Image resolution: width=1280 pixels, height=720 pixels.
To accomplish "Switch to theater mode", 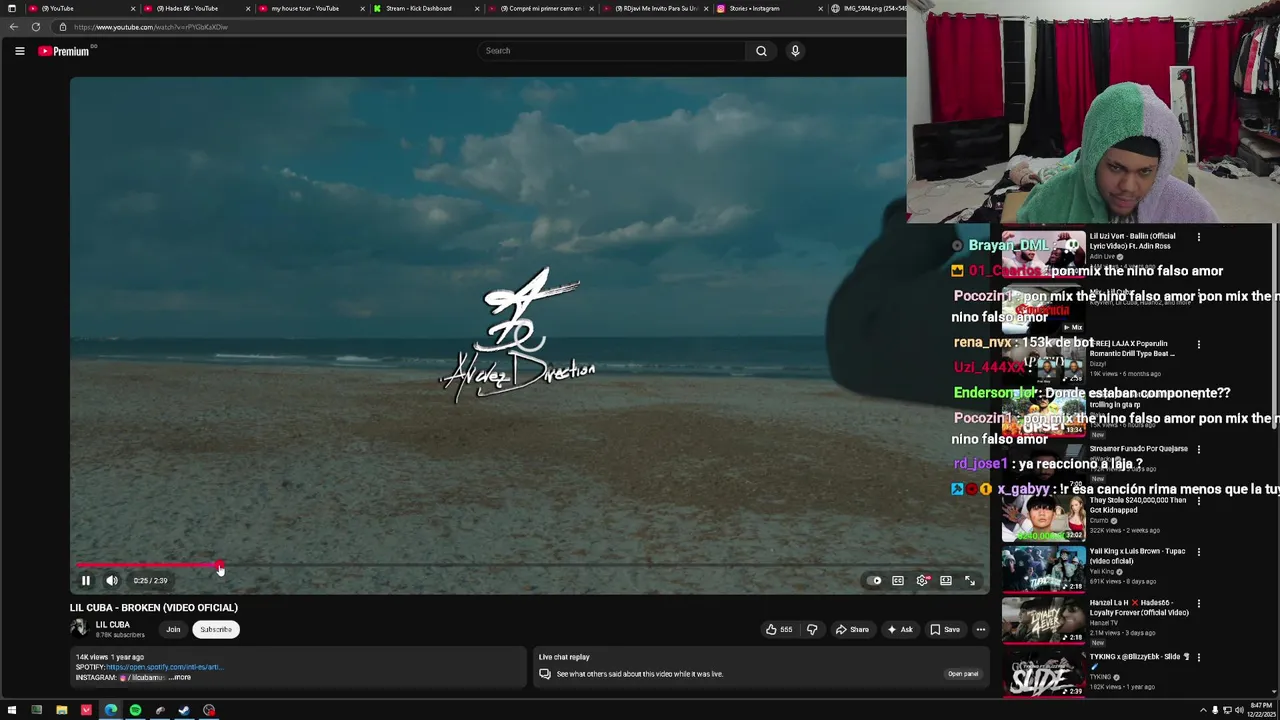I will [x=946, y=580].
